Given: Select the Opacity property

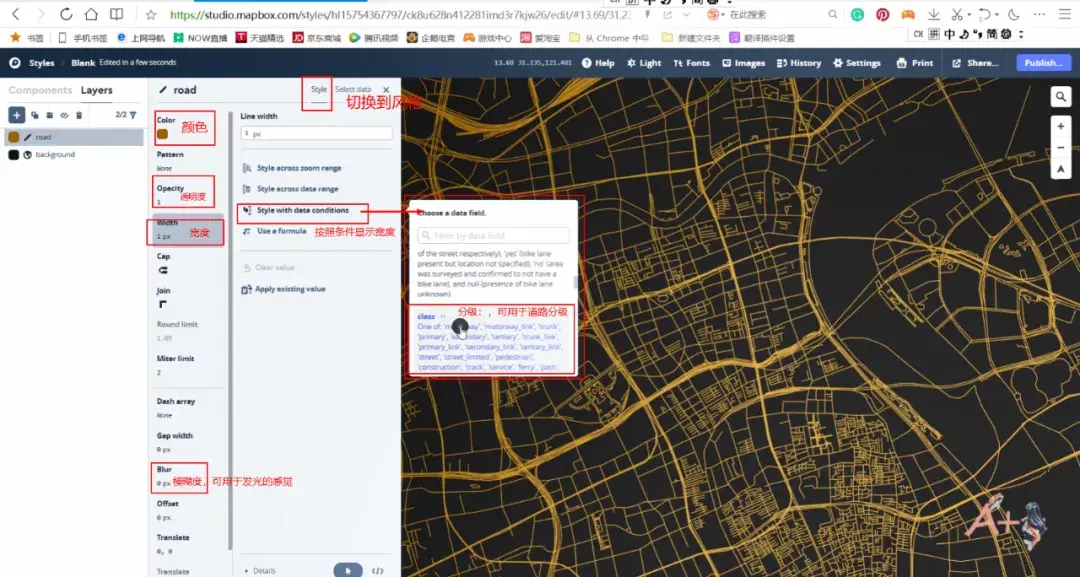Looking at the screenshot, I should 189,194.
